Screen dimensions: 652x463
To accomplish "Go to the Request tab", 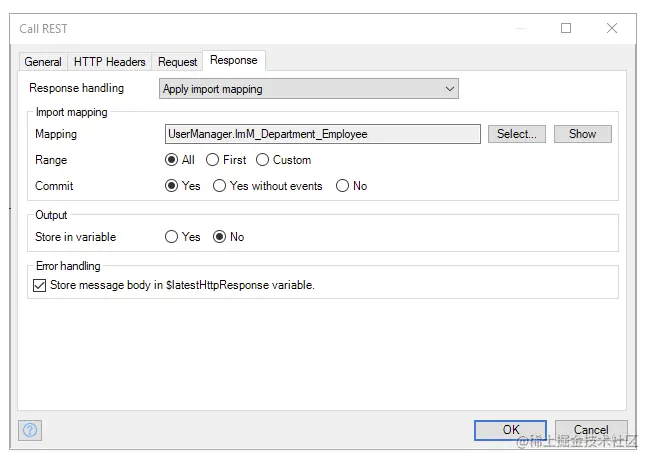I will click(178, 62).
